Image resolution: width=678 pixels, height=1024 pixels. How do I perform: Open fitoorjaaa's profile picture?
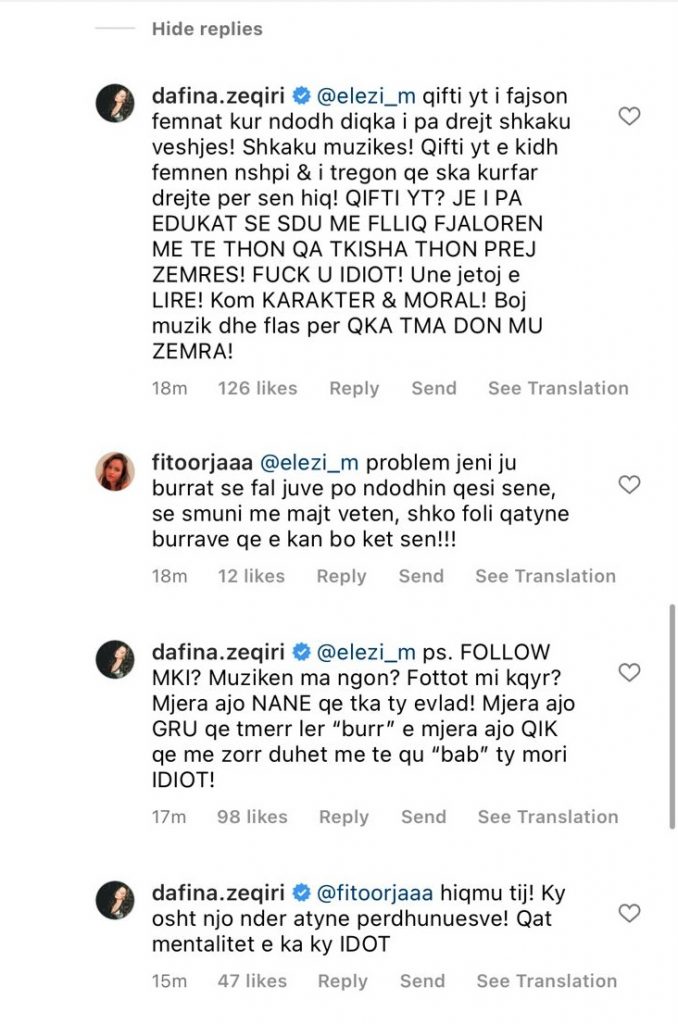[x=115, y=470]
